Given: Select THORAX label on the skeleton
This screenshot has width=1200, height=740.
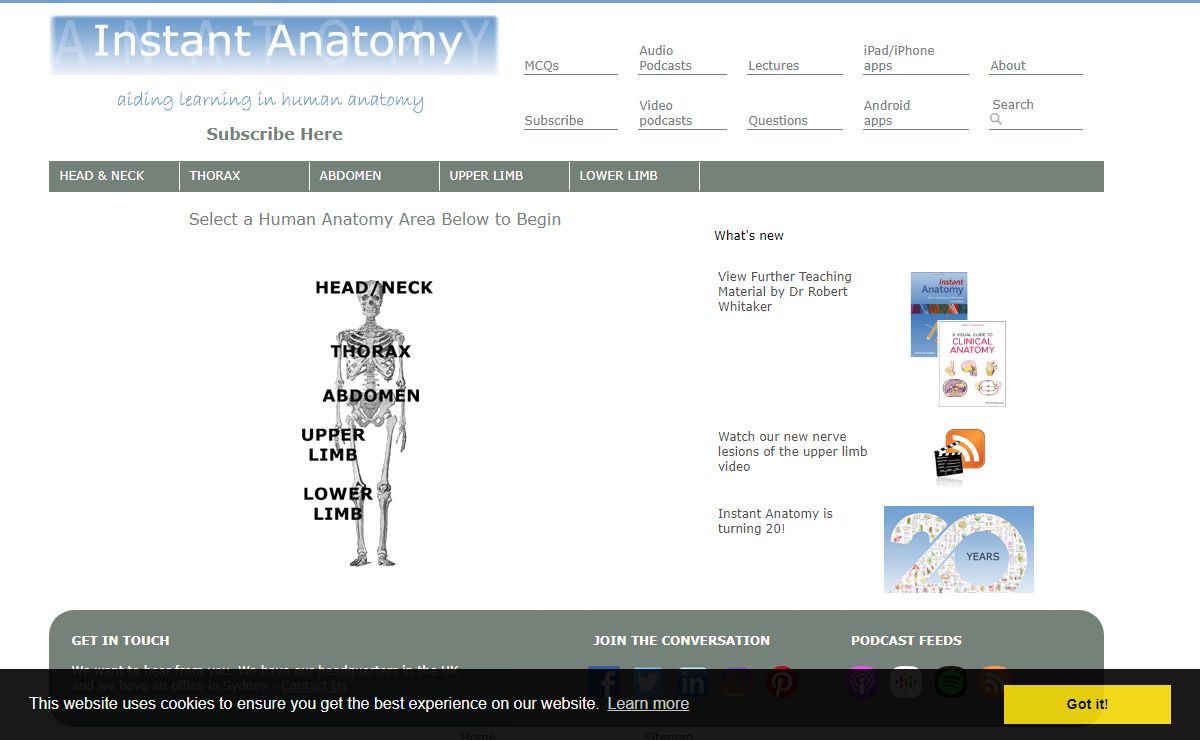Looking at the screenshot, I should 371,352.
